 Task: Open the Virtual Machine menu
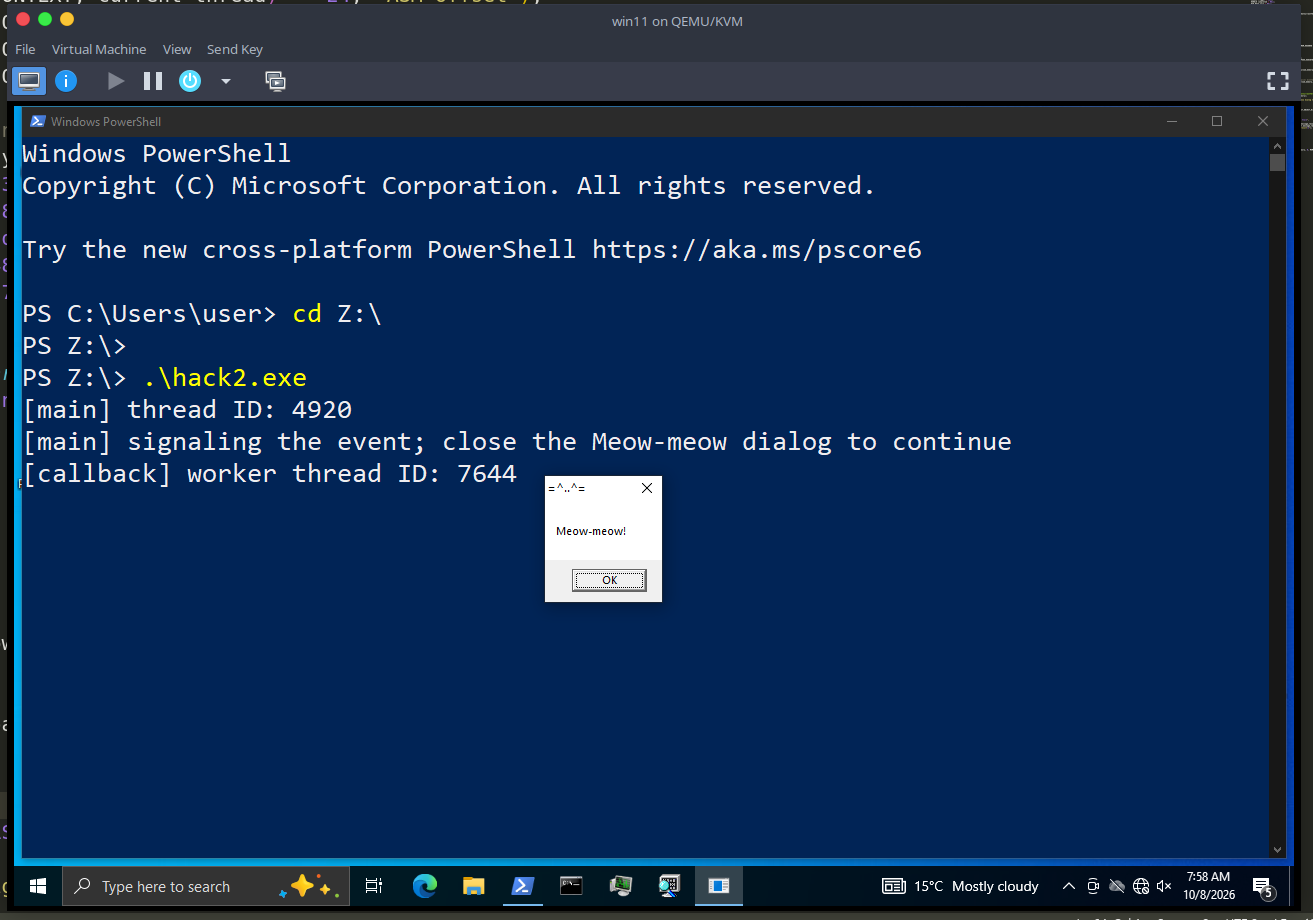pos(99,49)
